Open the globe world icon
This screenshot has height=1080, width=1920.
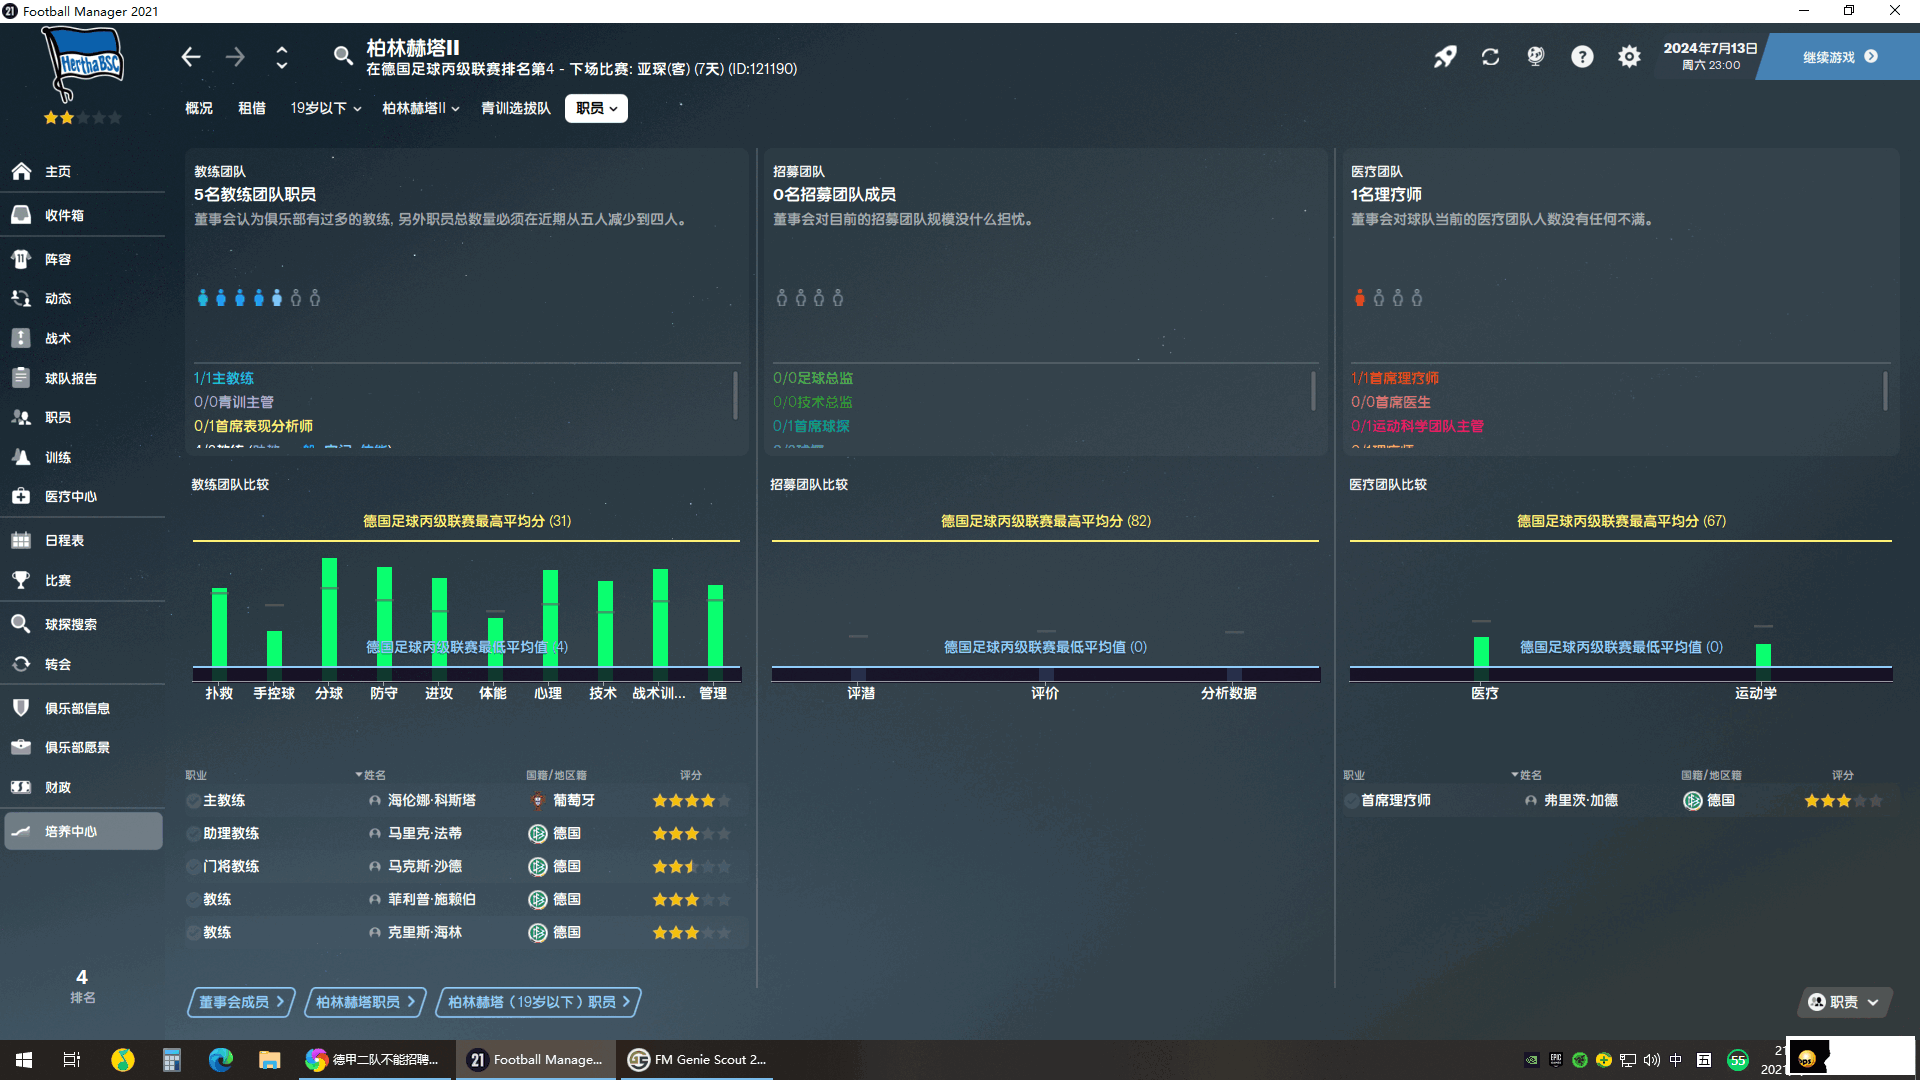click(x=1536, y=57)
